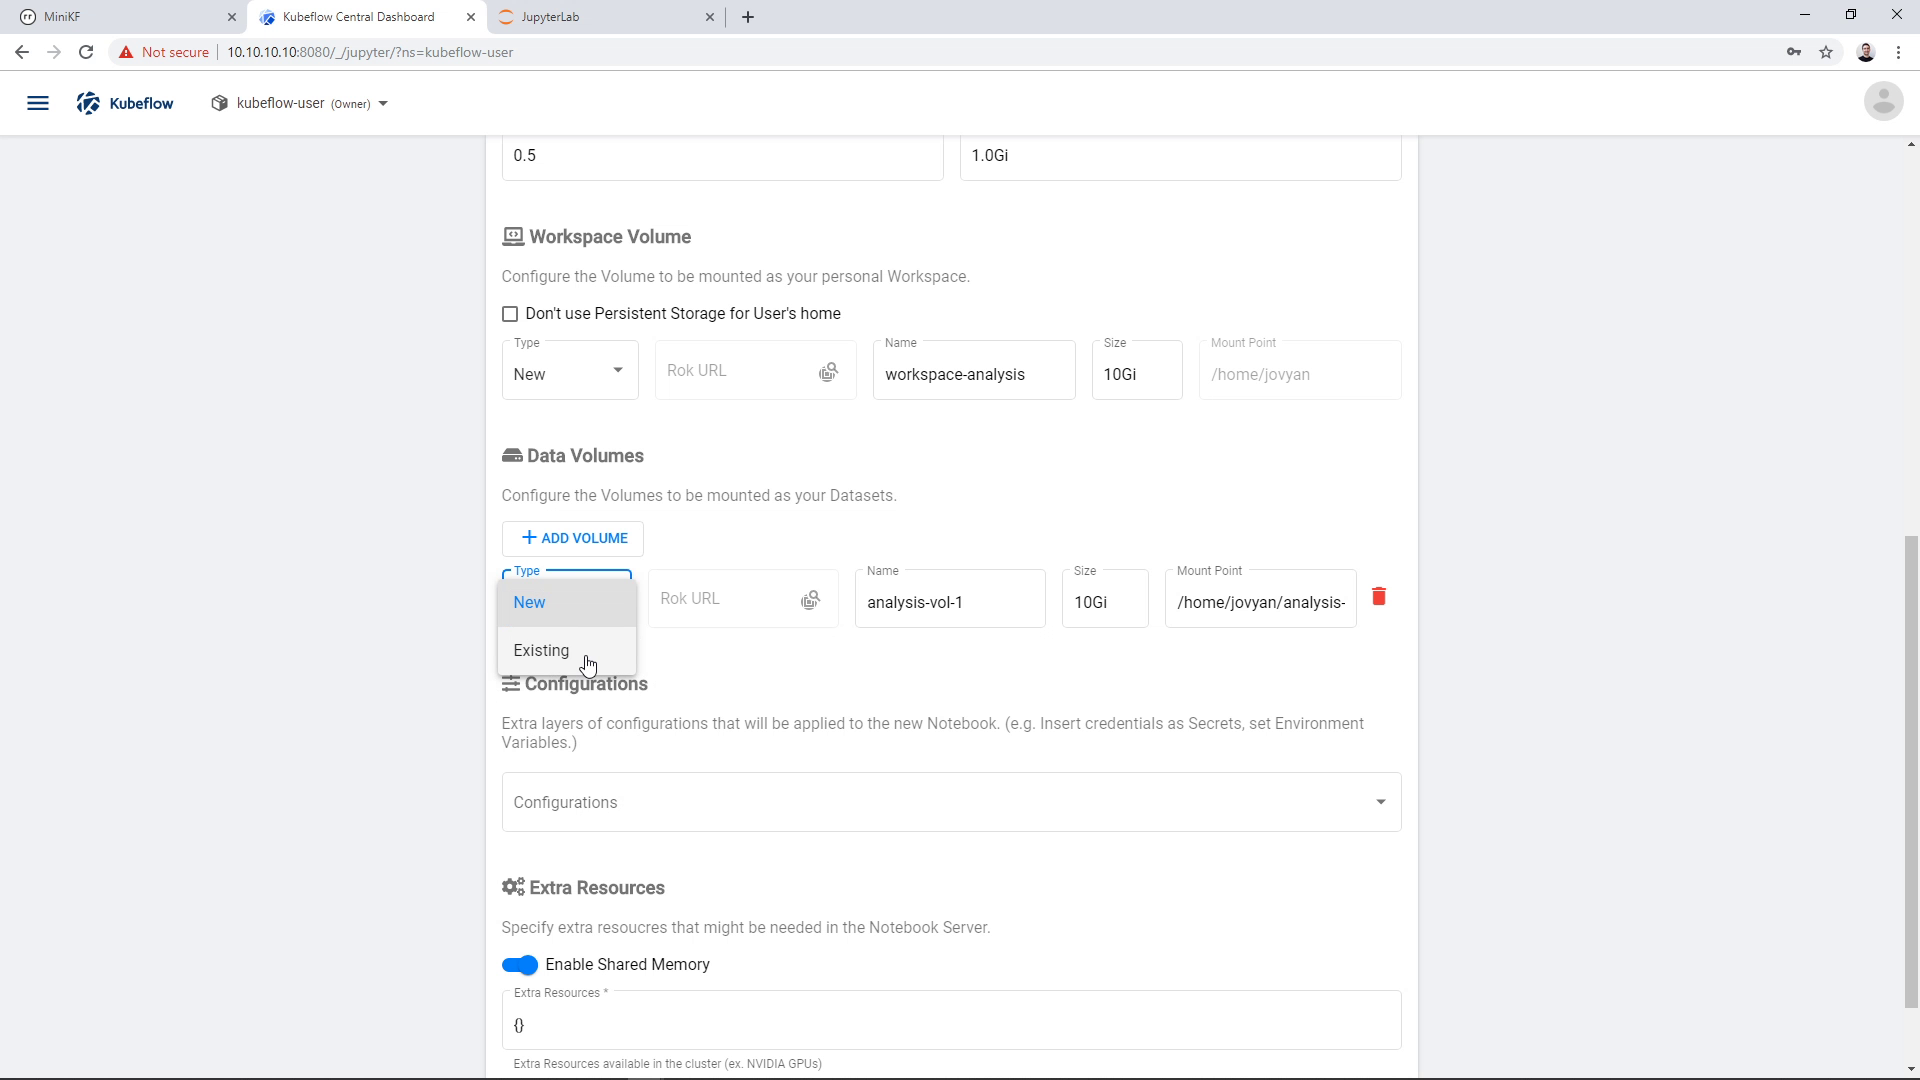
Task: Click the ADD VOLUME button
Action: point(573,538)
